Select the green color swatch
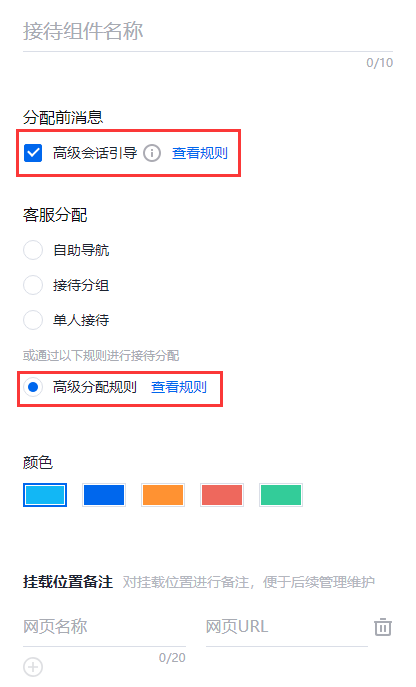The width and height of the screenshot is (416, 687). (281, 495)
